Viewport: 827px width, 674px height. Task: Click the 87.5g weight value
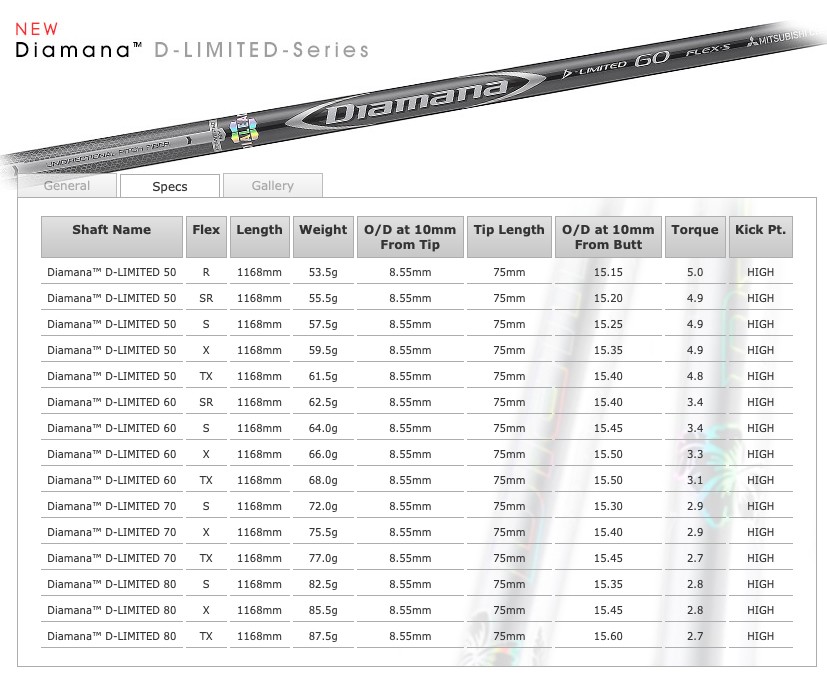tap(322, 636)
